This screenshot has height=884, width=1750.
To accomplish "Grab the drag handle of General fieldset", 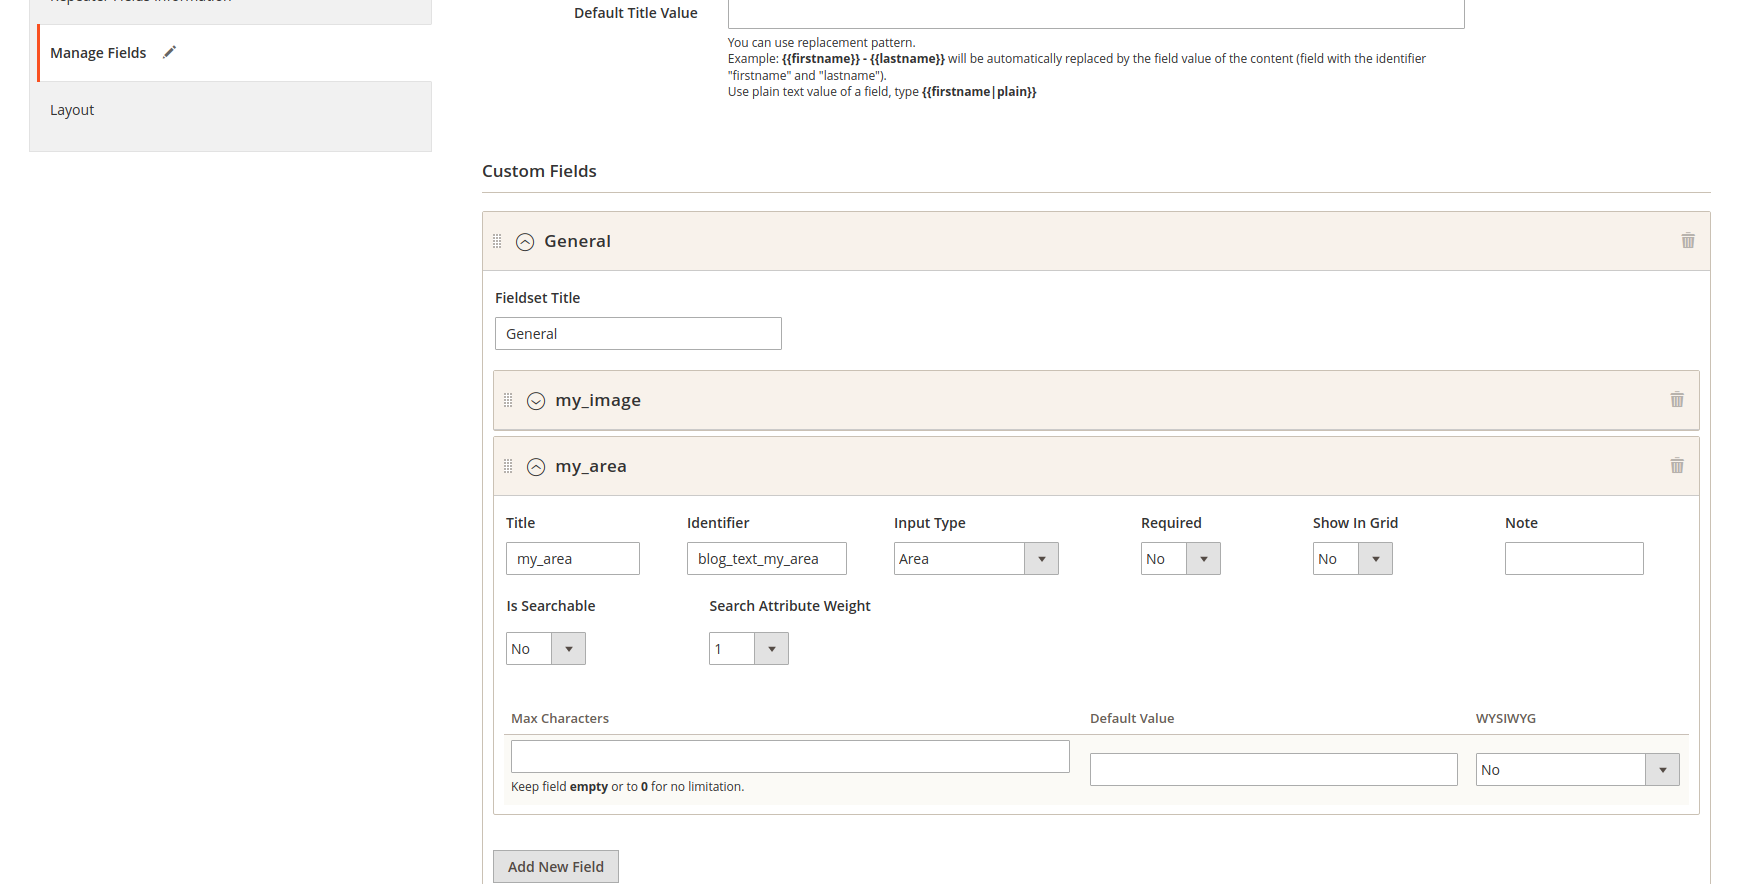I will click(x=497, y=241).
